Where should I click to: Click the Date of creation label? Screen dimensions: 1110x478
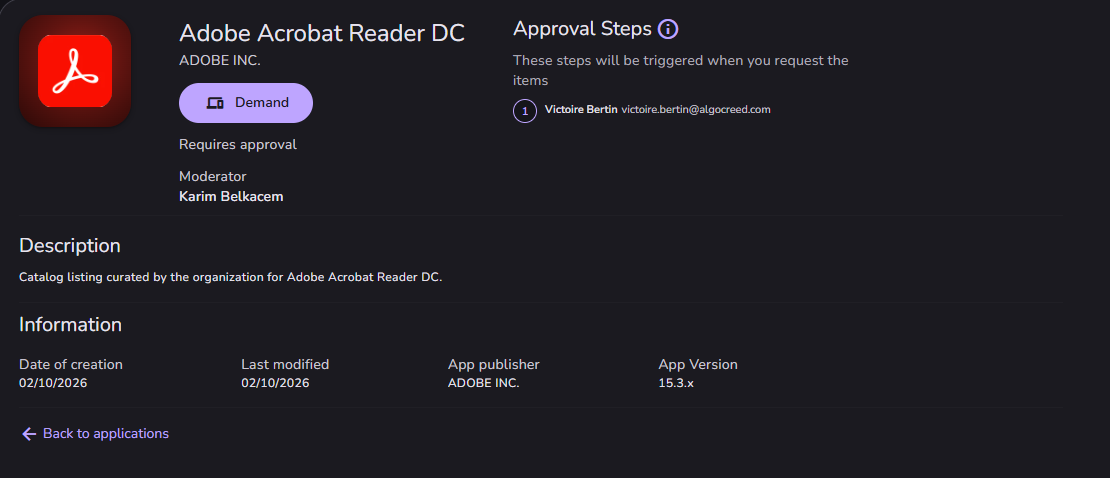(71, 365)
